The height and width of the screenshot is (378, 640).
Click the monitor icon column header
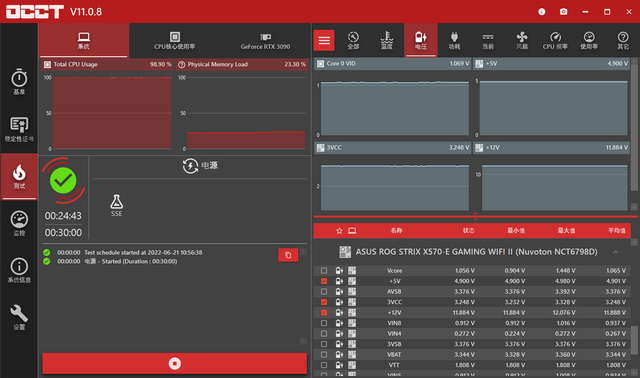click(x=352, y=231)
